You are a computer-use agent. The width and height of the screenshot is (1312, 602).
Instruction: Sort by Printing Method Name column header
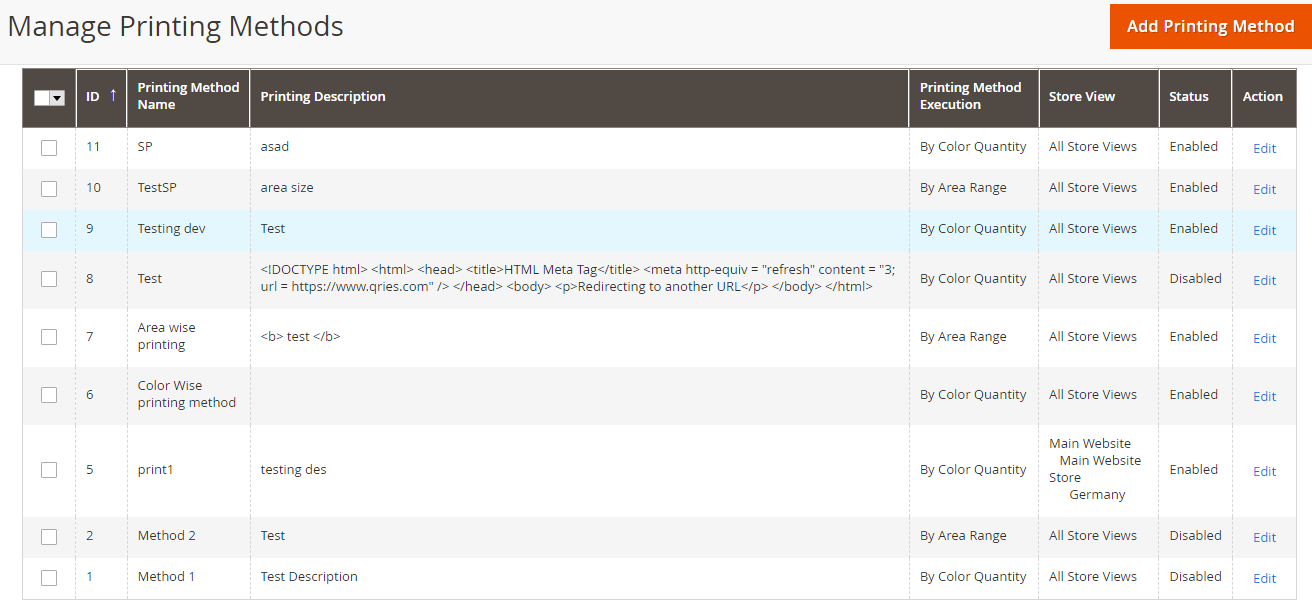(x=188, y=96)
